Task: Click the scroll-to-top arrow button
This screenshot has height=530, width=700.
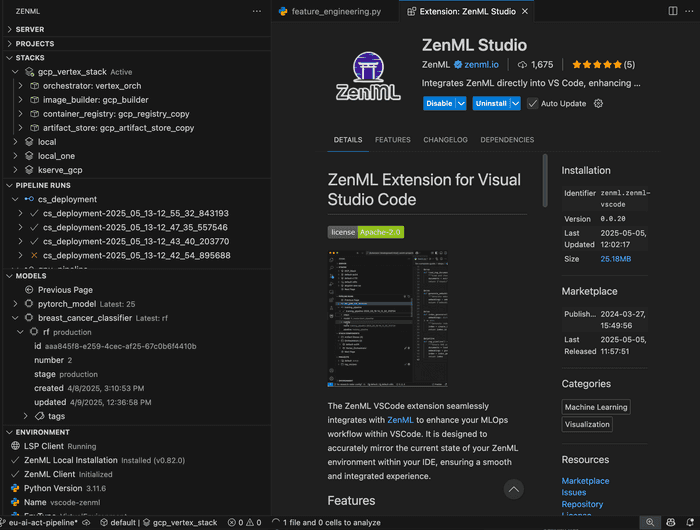Action: click(x=514, y=489)
